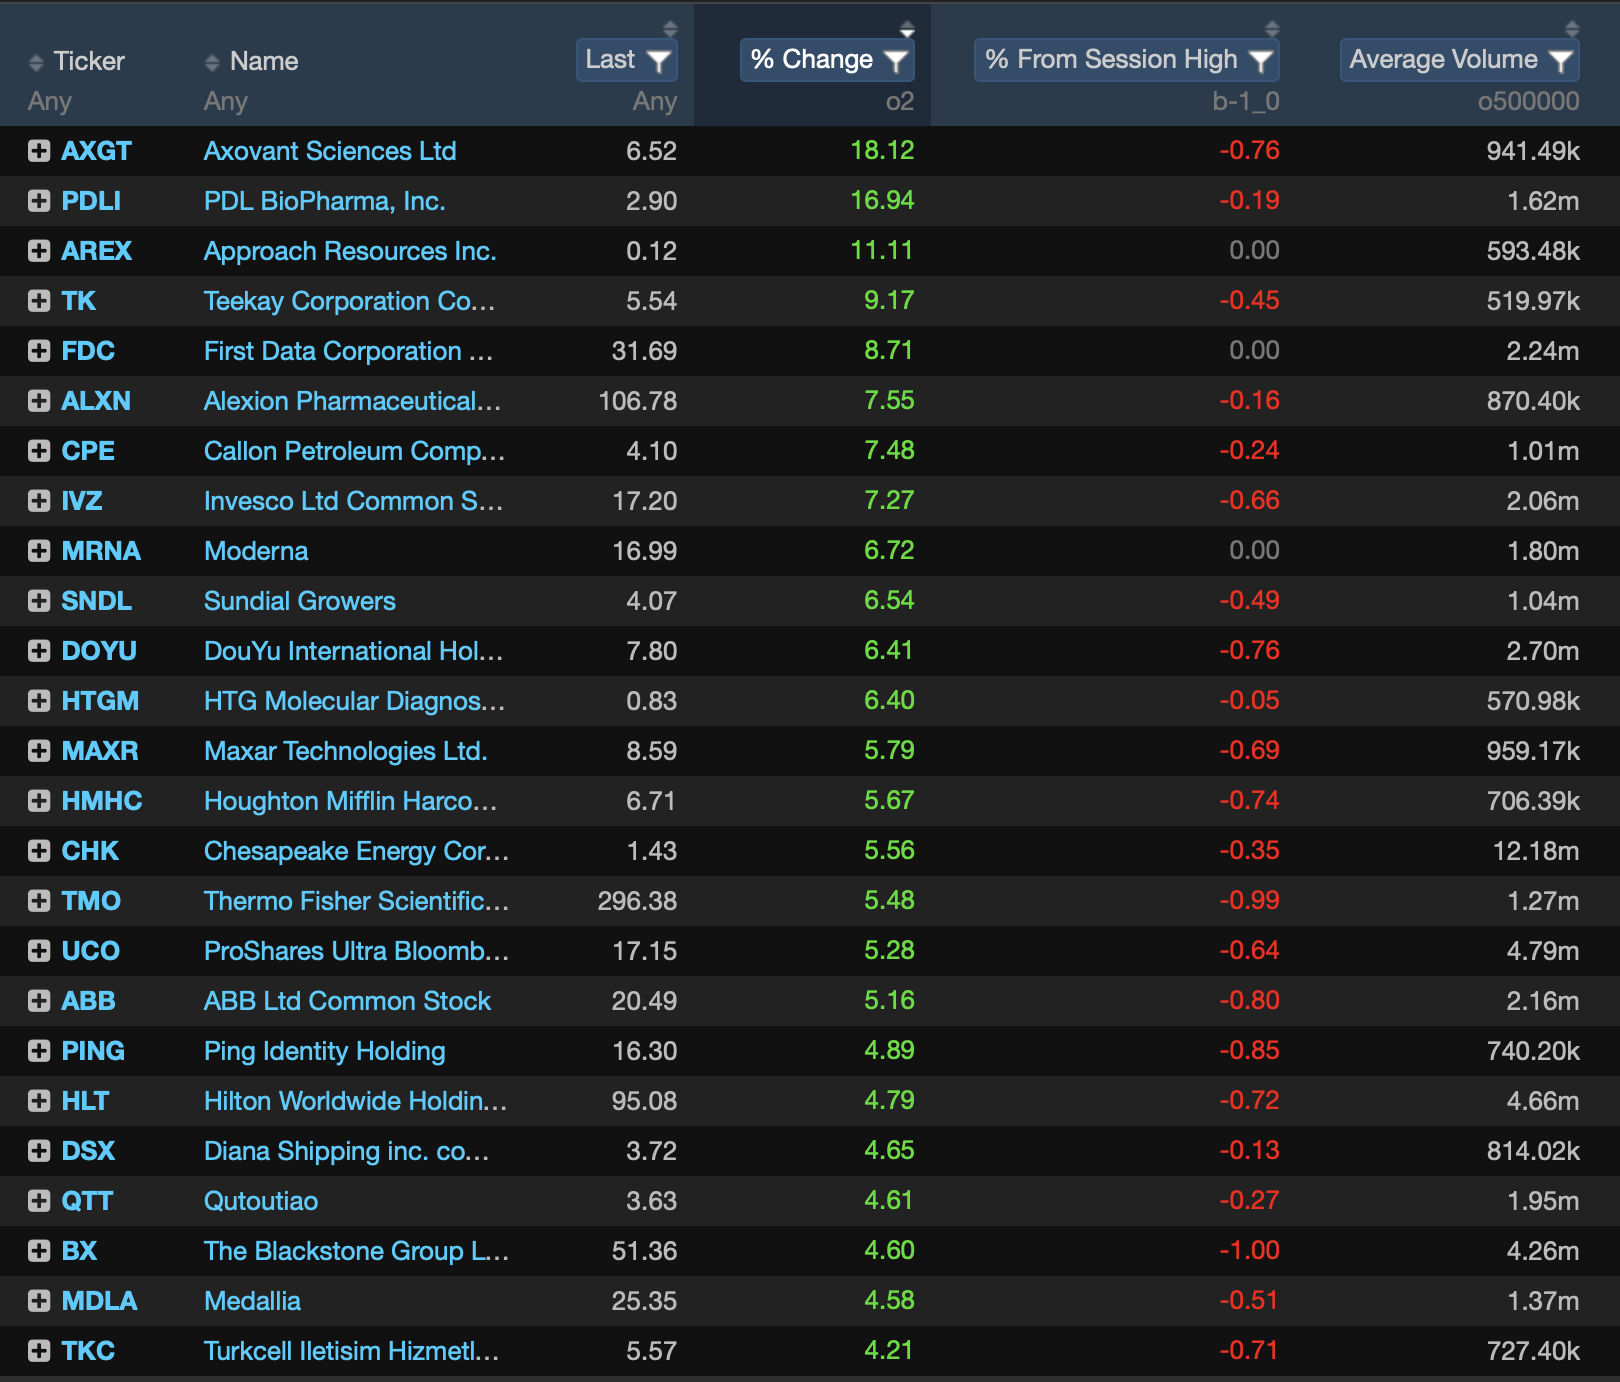Expand the AREX row plus icon
This screenshot has height=1382, width=1620.
[x=39, y=251]
